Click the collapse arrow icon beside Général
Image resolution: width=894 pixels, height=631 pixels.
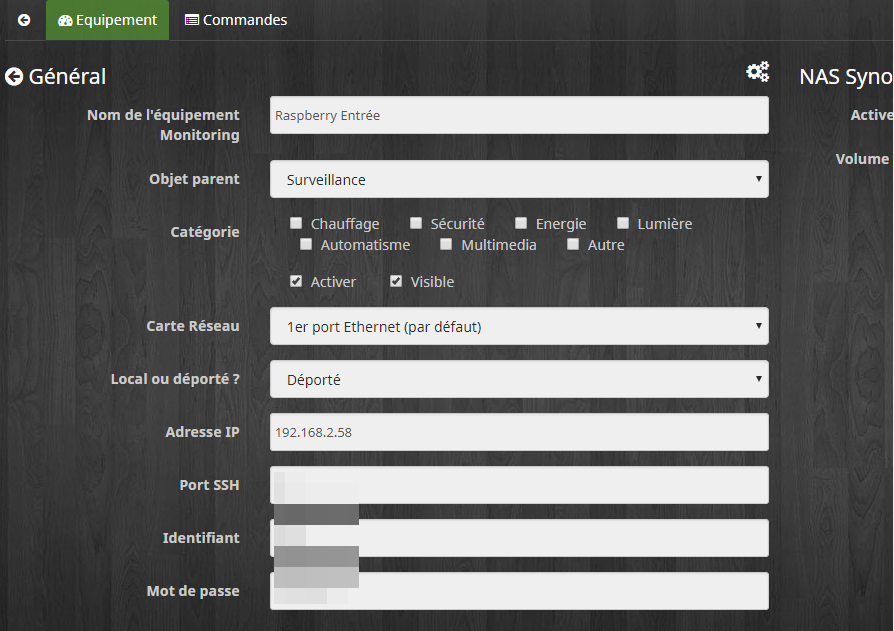pyautogui.click(x=14, y=77)
